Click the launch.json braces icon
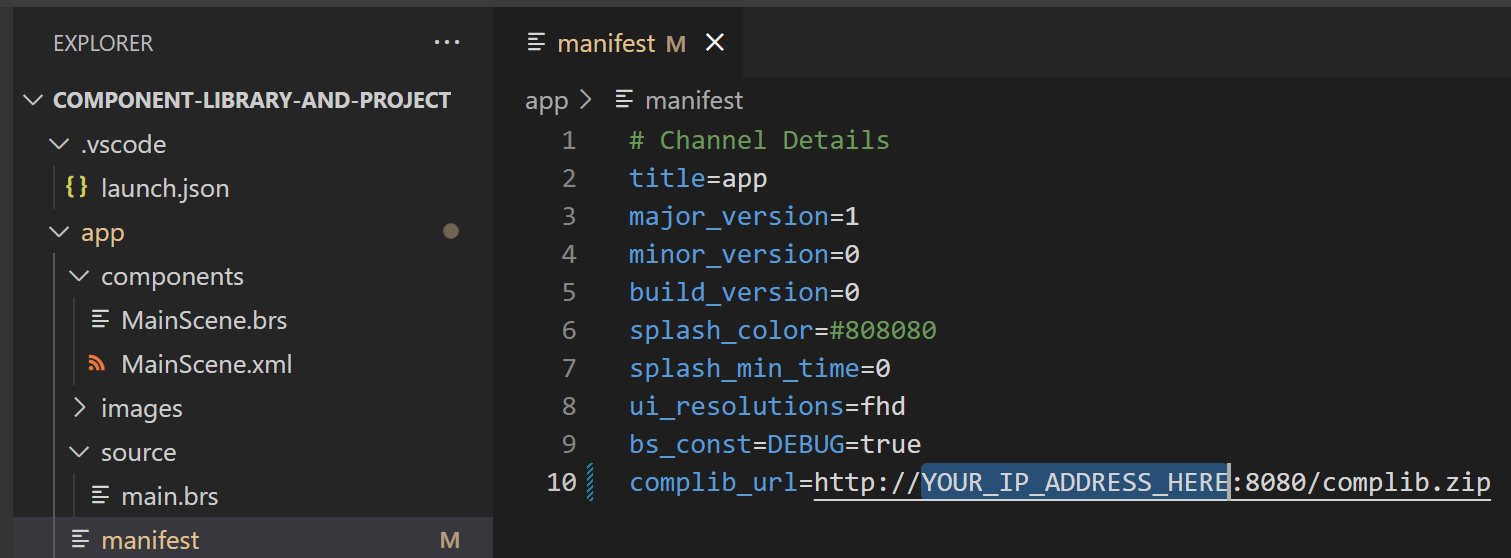1511x558 pixels. [76, 188]
